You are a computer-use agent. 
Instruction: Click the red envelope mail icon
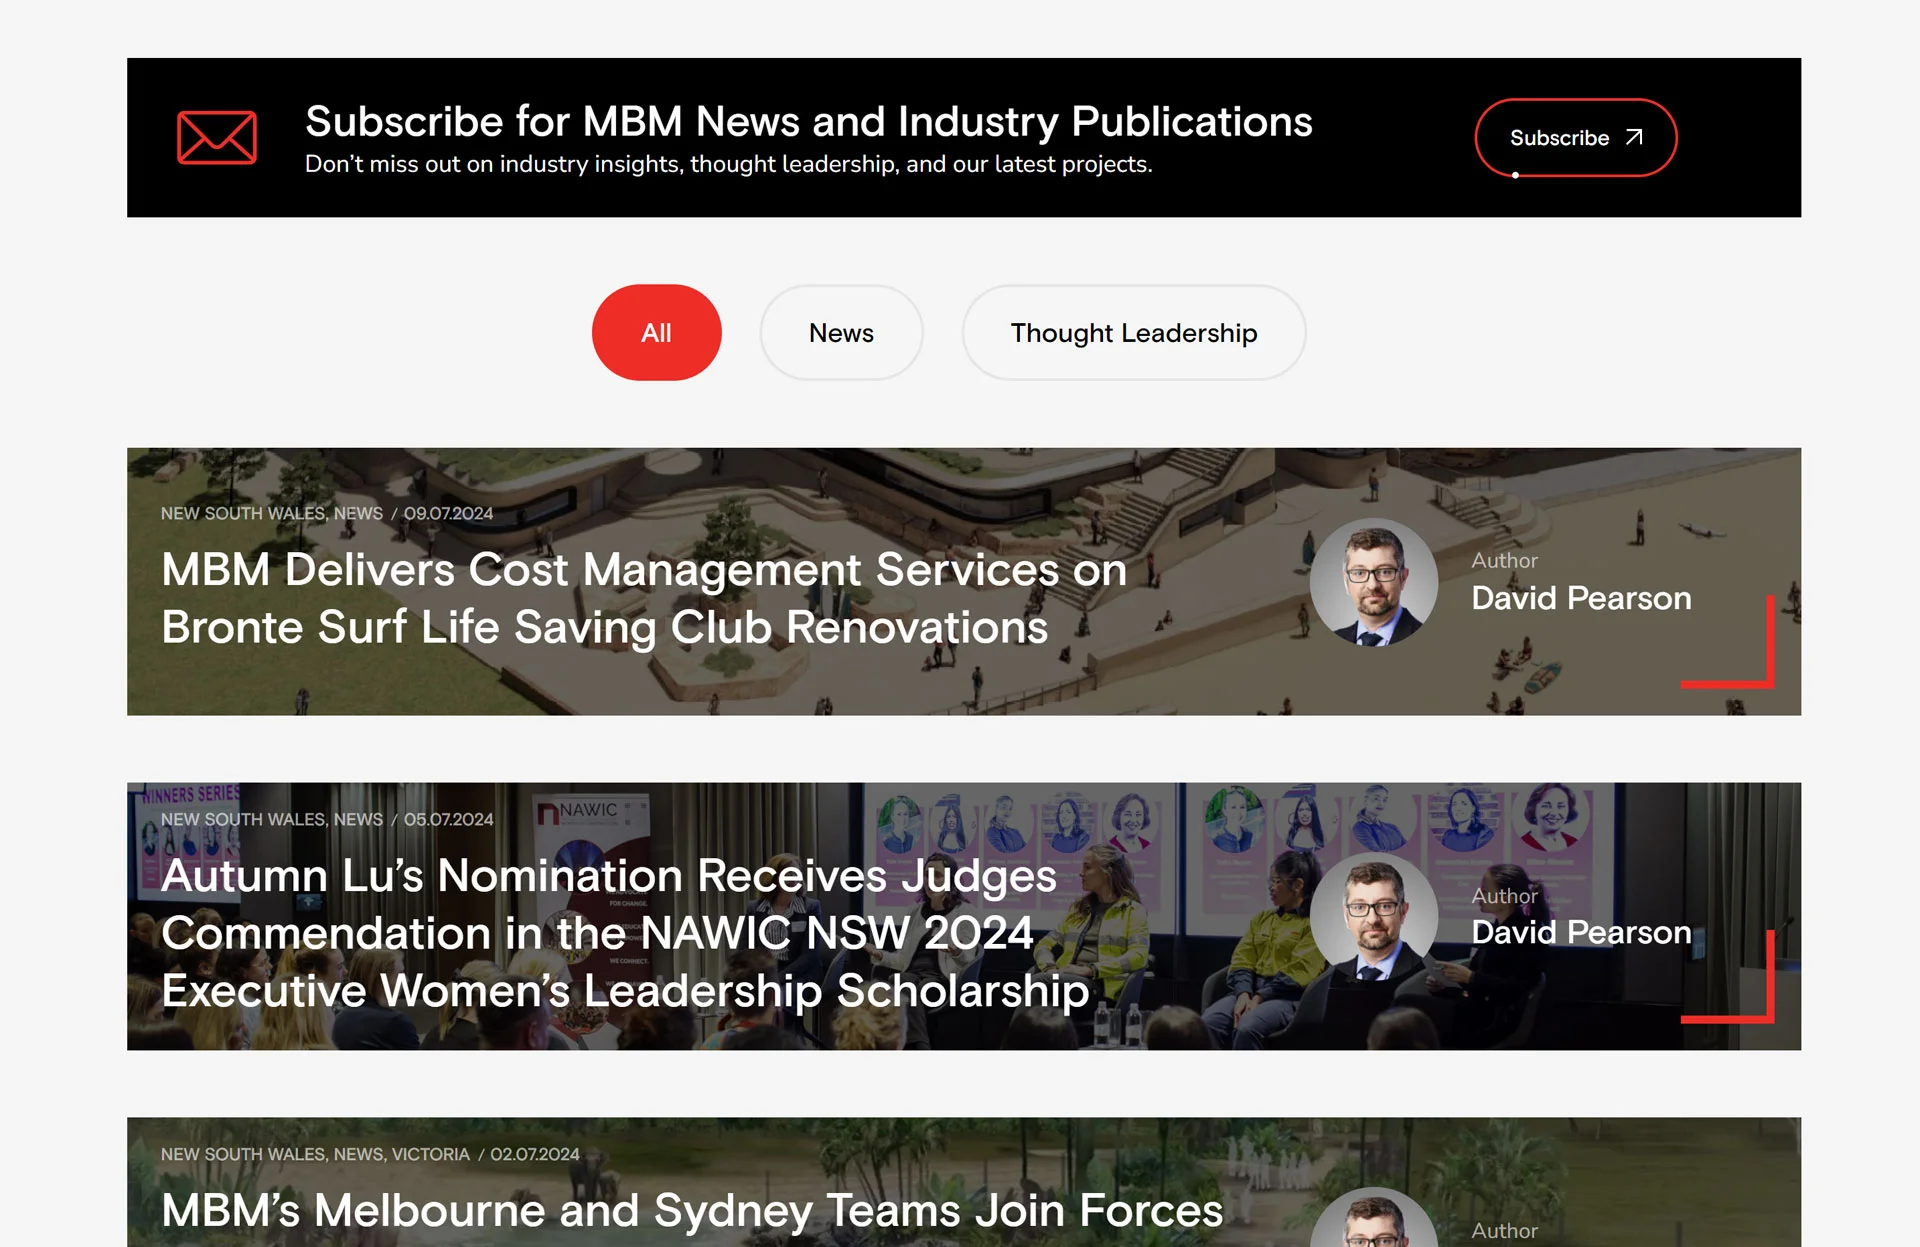[217, 137]
